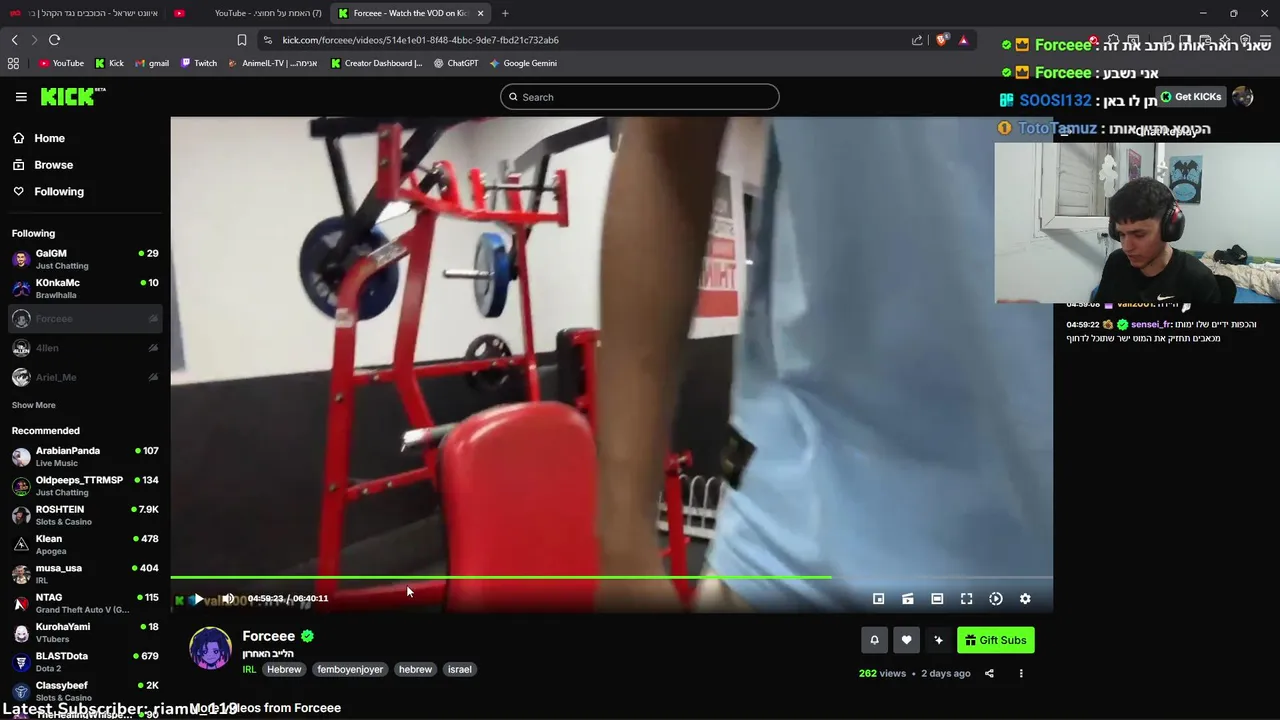Screen dimensions: 1280x720
Task: Reload the page with the refresh icon
Action: point(54,40)
